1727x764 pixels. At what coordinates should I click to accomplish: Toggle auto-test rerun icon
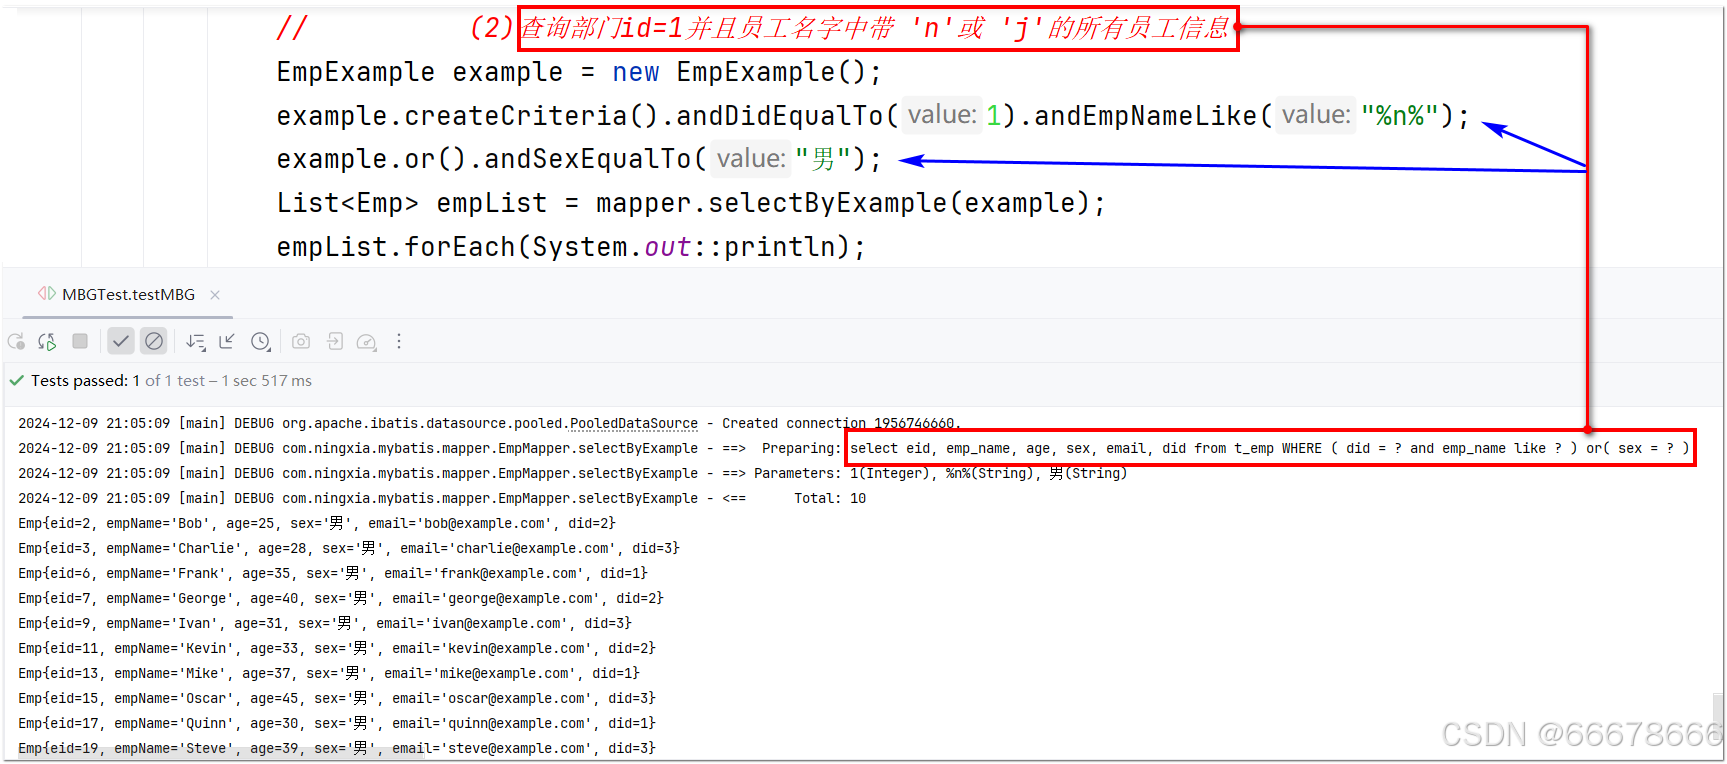click(x=47, y=342)
